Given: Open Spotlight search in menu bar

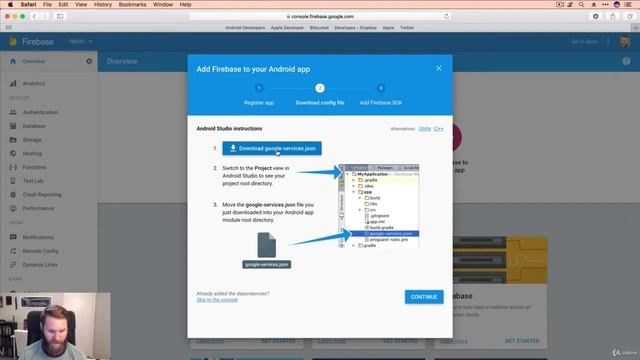Looking at the screenshot, I should [x=581, y=4].
